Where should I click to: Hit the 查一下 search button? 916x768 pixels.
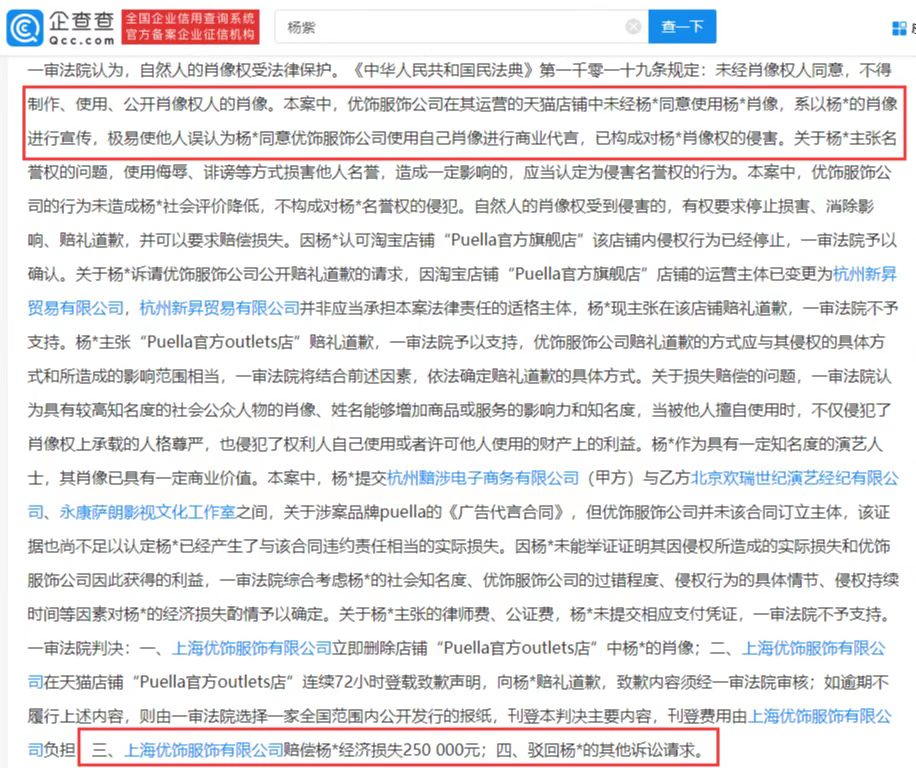tap(682, 26)
